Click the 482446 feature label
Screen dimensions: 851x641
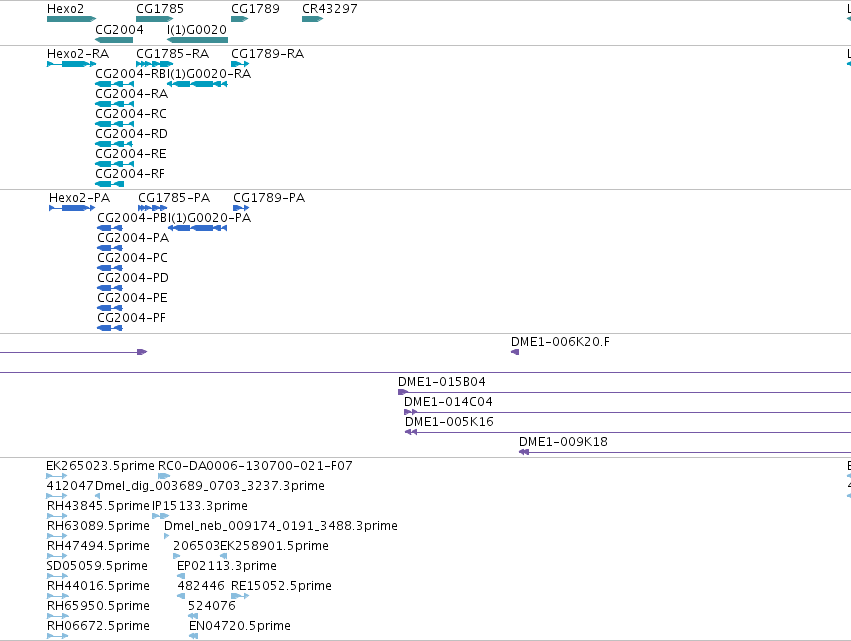(201, 587)
